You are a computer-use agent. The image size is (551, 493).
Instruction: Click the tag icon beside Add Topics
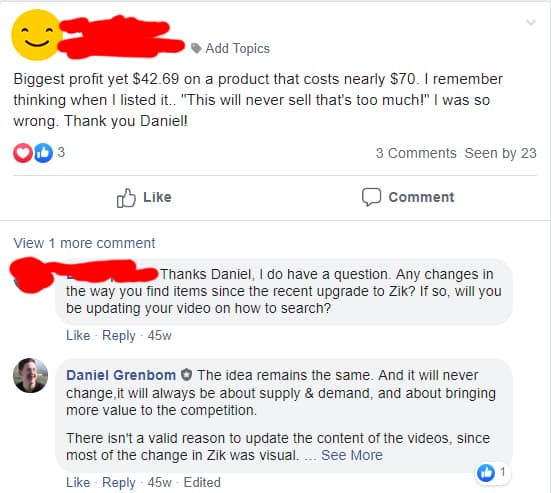[196, 48]
